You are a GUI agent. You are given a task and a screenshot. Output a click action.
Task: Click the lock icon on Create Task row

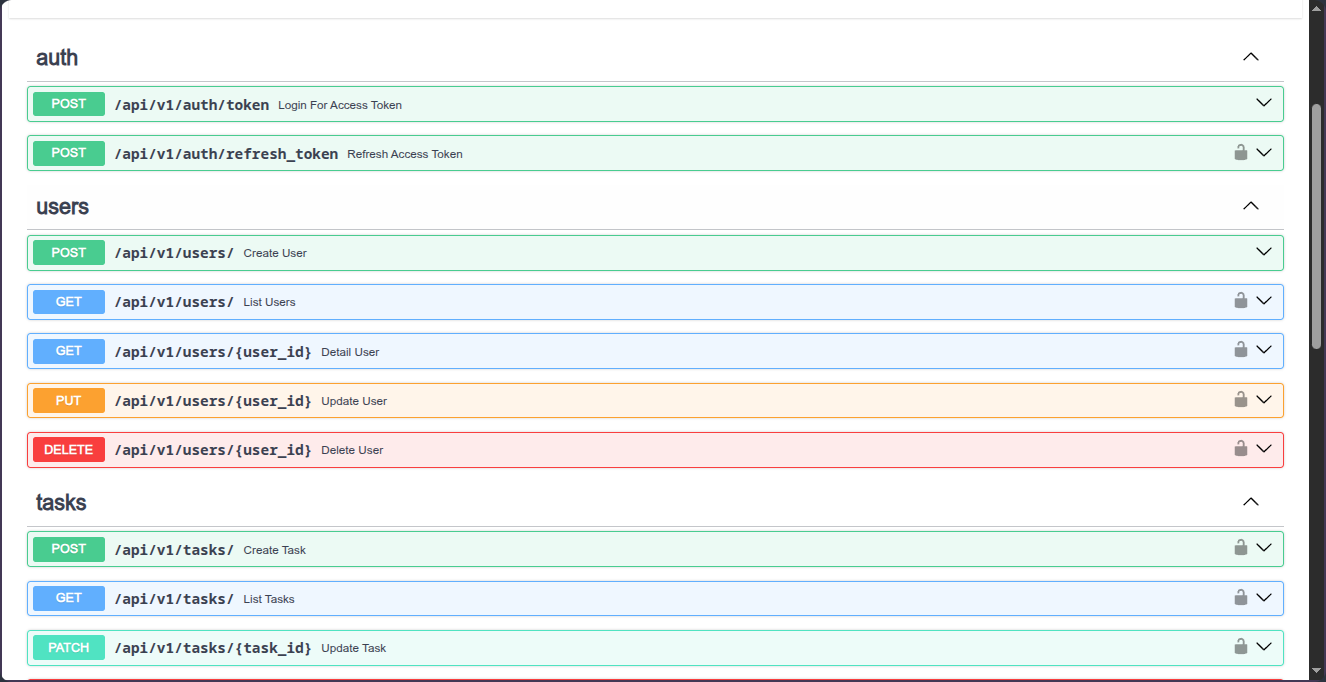point(1240,548)
